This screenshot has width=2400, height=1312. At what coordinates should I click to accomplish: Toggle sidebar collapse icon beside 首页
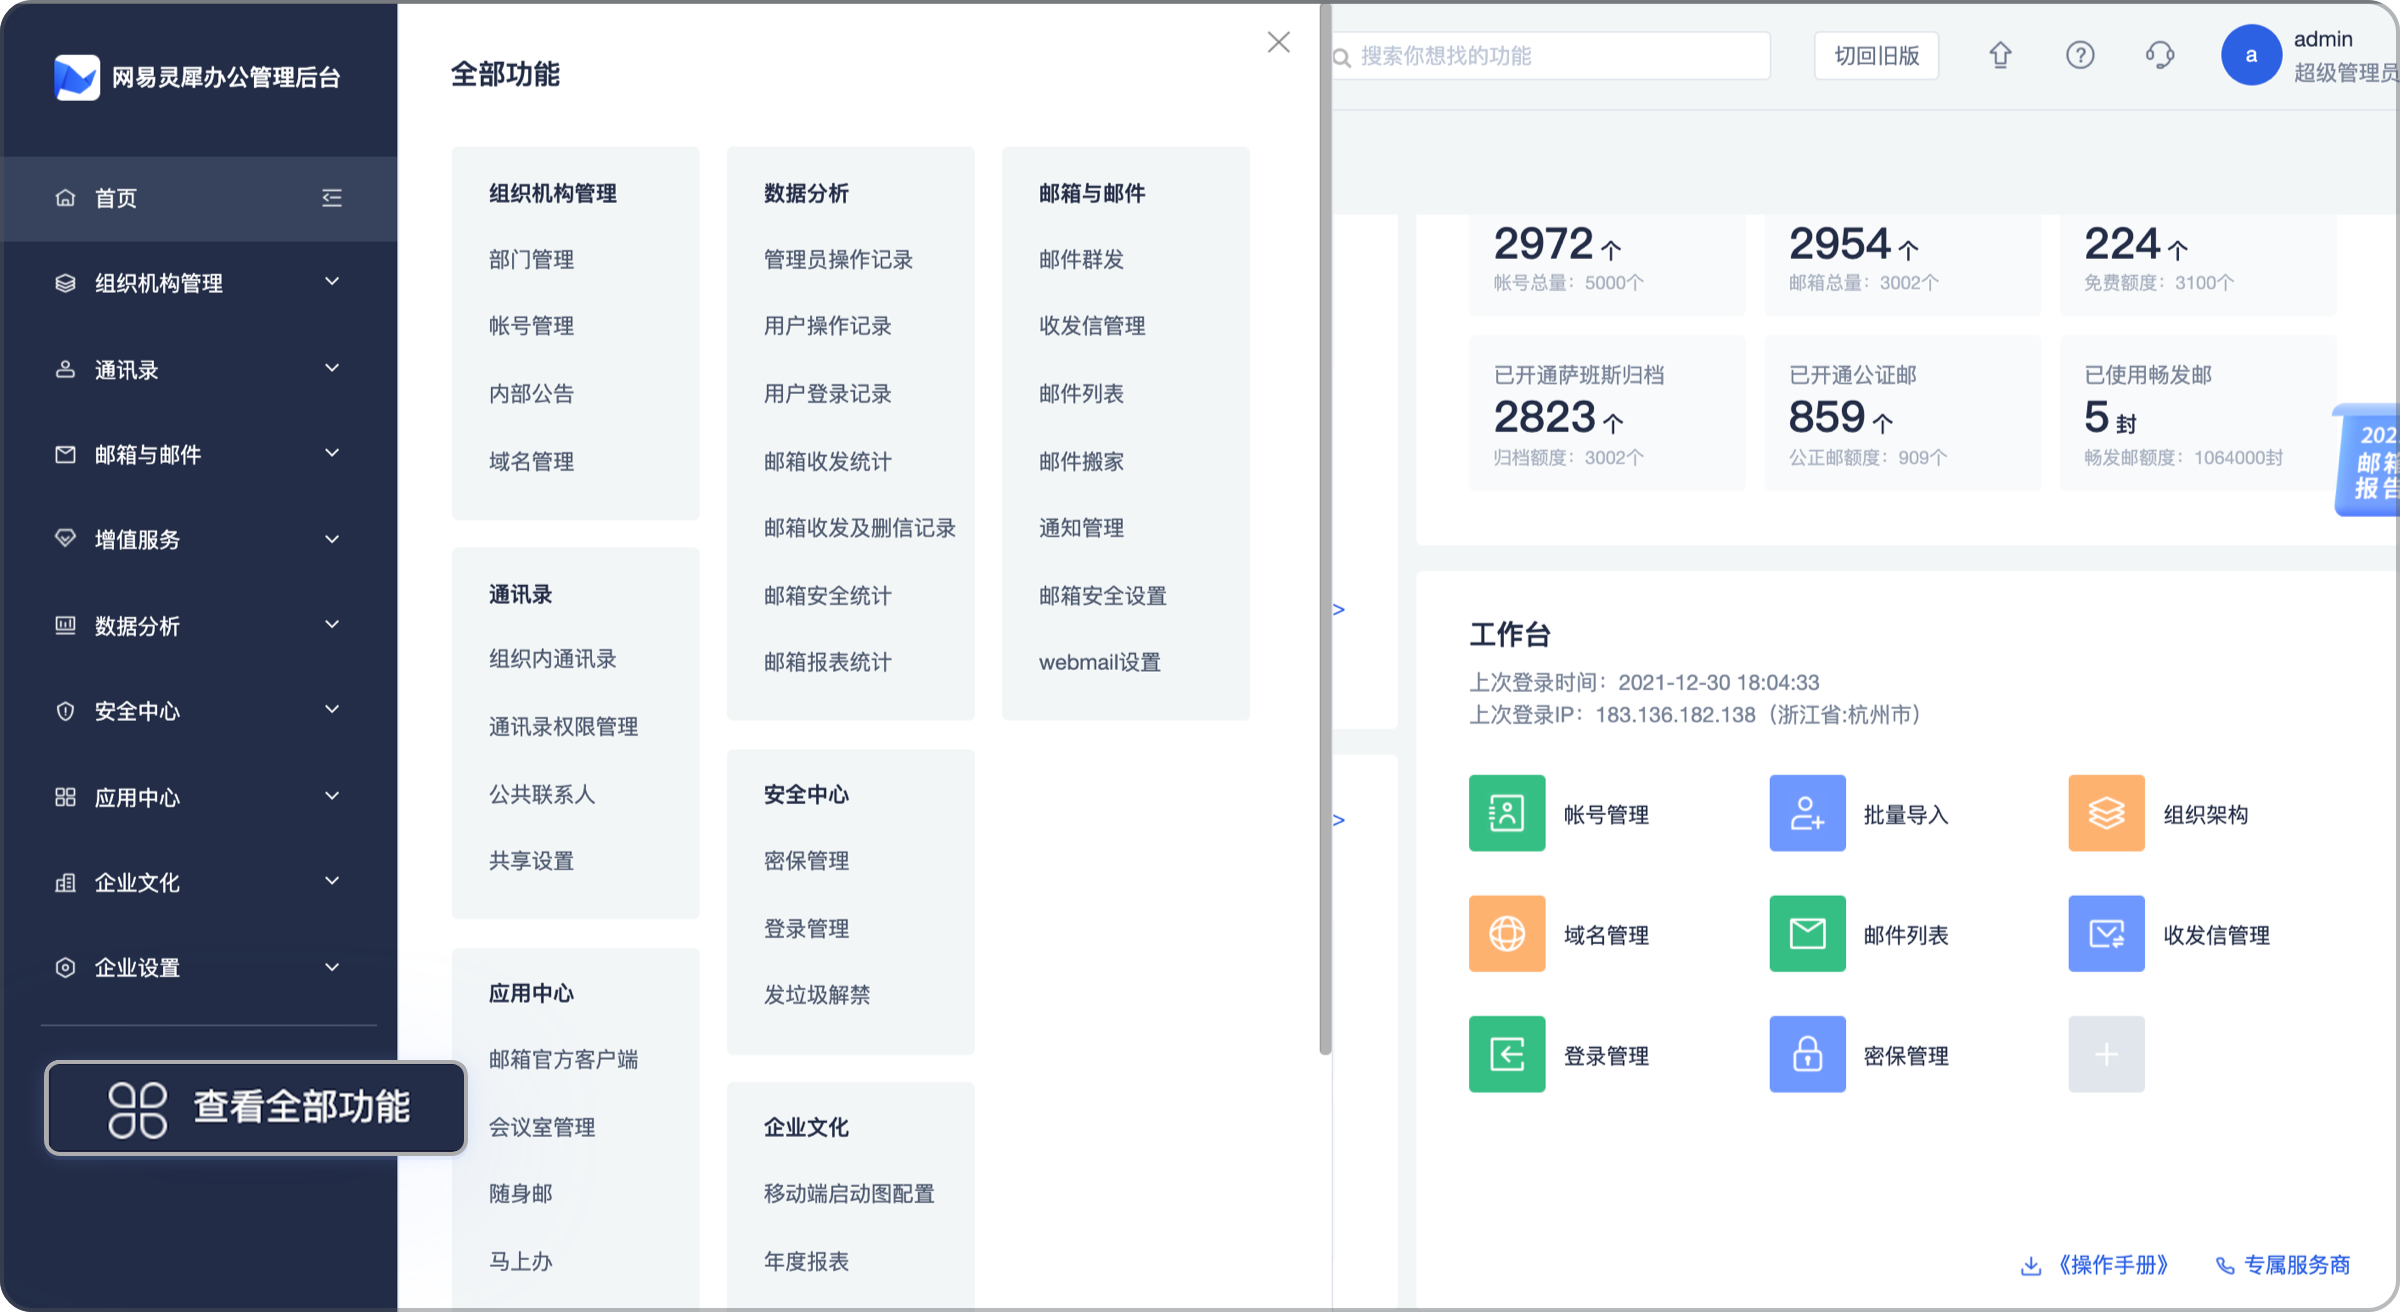point(332,198)
